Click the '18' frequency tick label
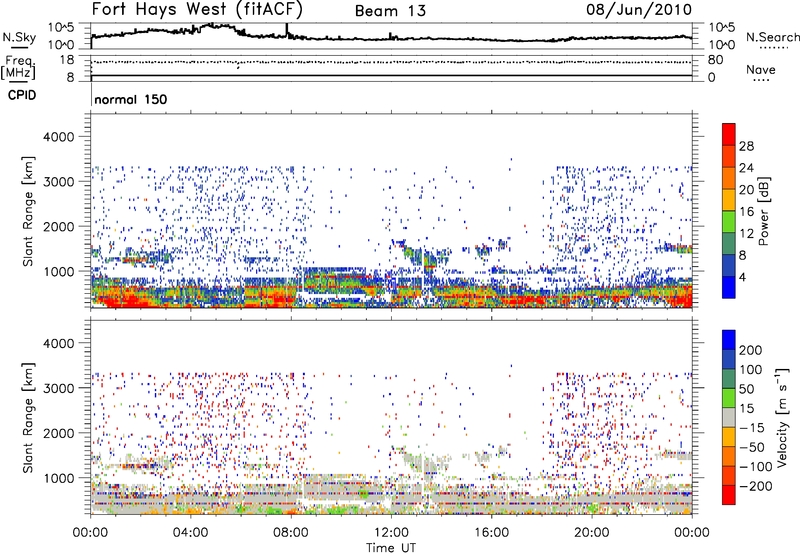The image size is (800, 554). 66,60
